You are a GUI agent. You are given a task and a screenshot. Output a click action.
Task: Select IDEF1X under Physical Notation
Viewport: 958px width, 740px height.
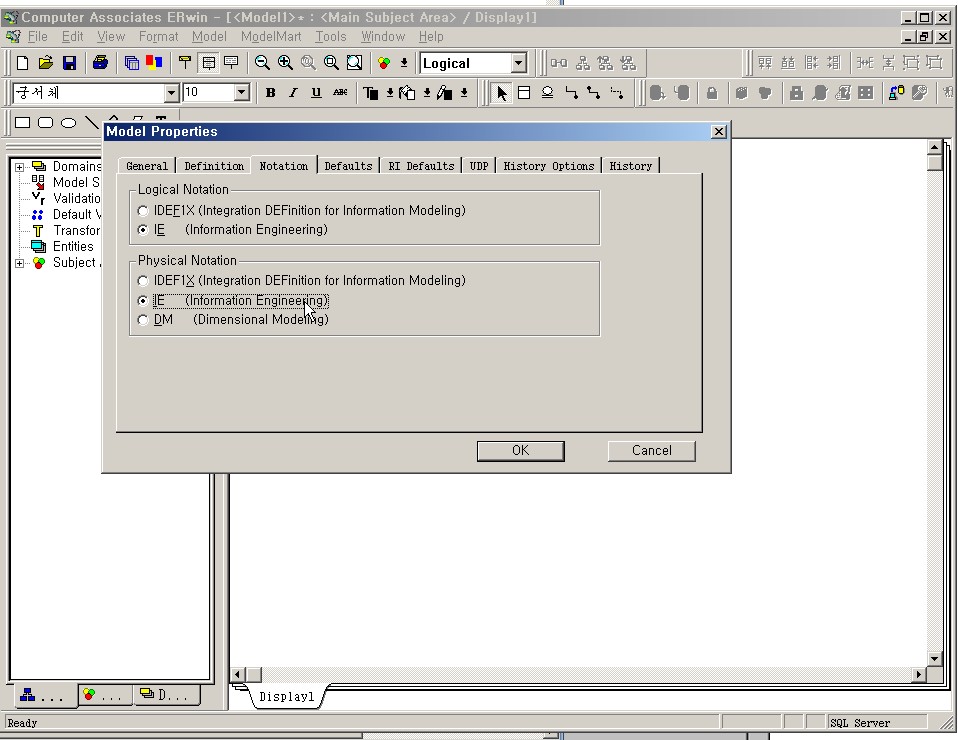143,281
